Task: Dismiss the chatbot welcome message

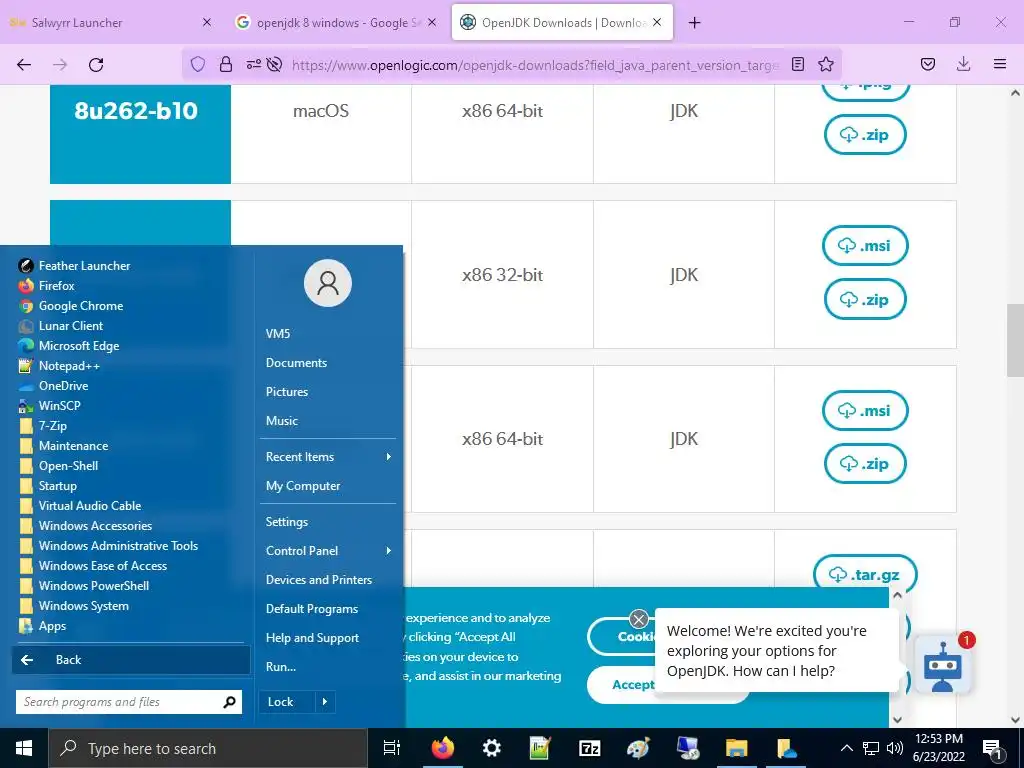Action: (639, 618)
